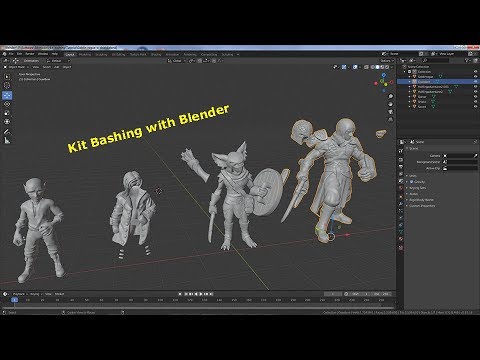Click the timeline blue playhead marker
480x360 pixels.
(x=14, y=300)
